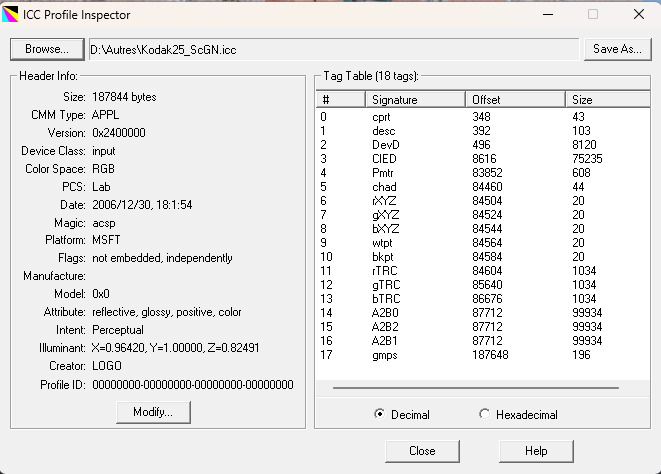The image size is (661, 474).
Task: Open Help via the Help button
Action: coord(536,451)
